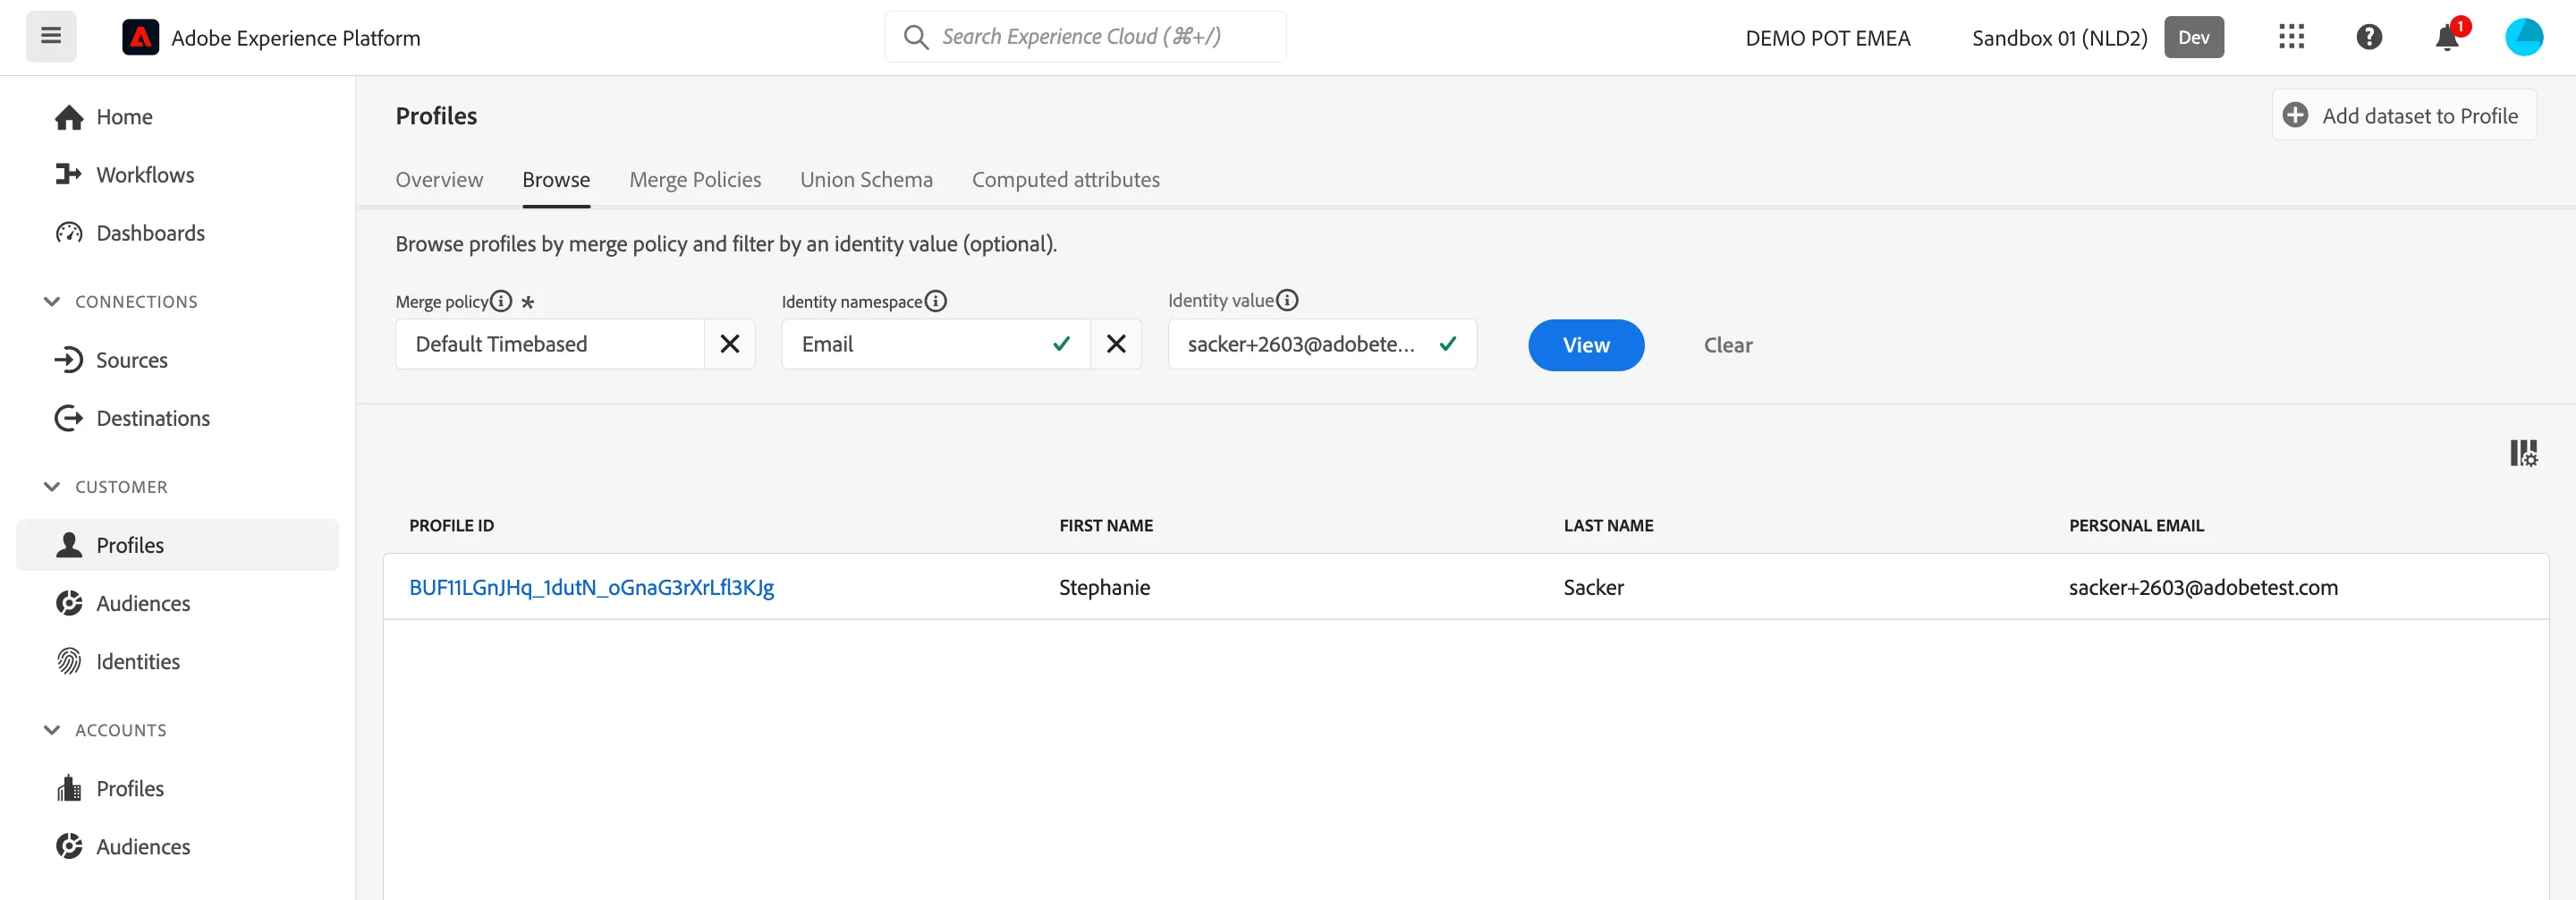Open the help question mark icon

2368,37
